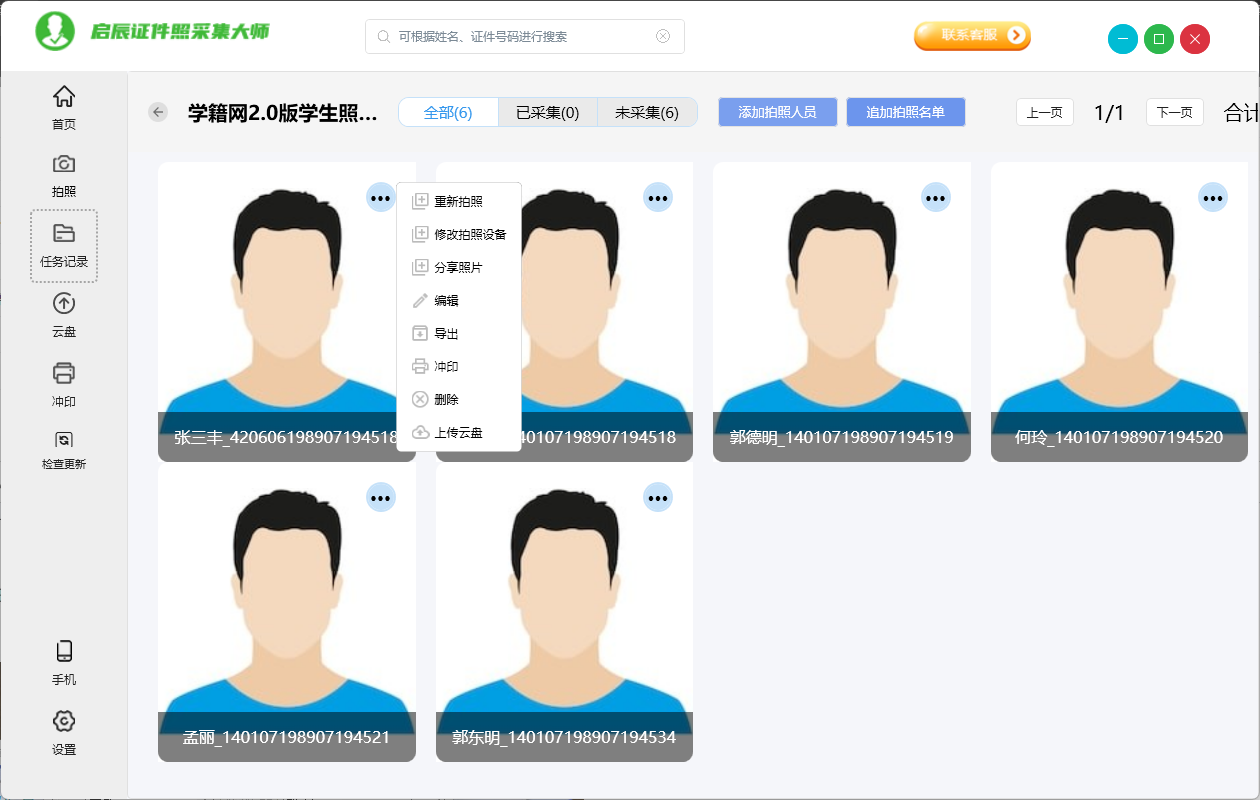Go to the previous page with 上一页

click(1045, 112)
